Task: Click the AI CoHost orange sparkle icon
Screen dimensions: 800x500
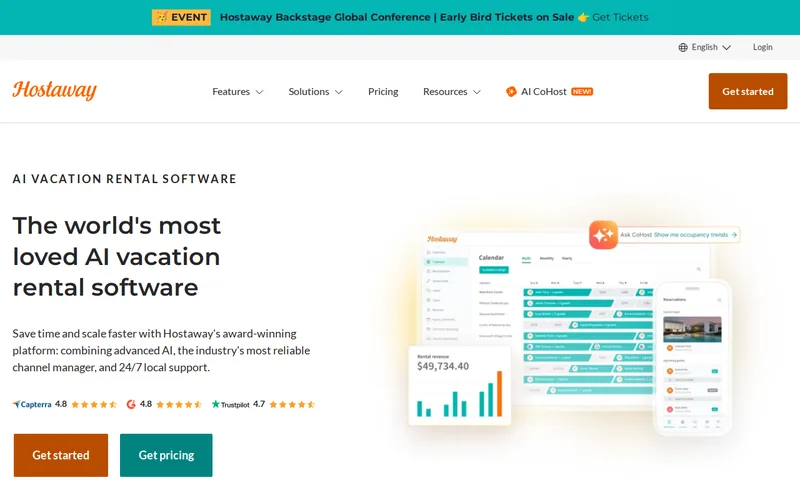Action: click(511, 91)
